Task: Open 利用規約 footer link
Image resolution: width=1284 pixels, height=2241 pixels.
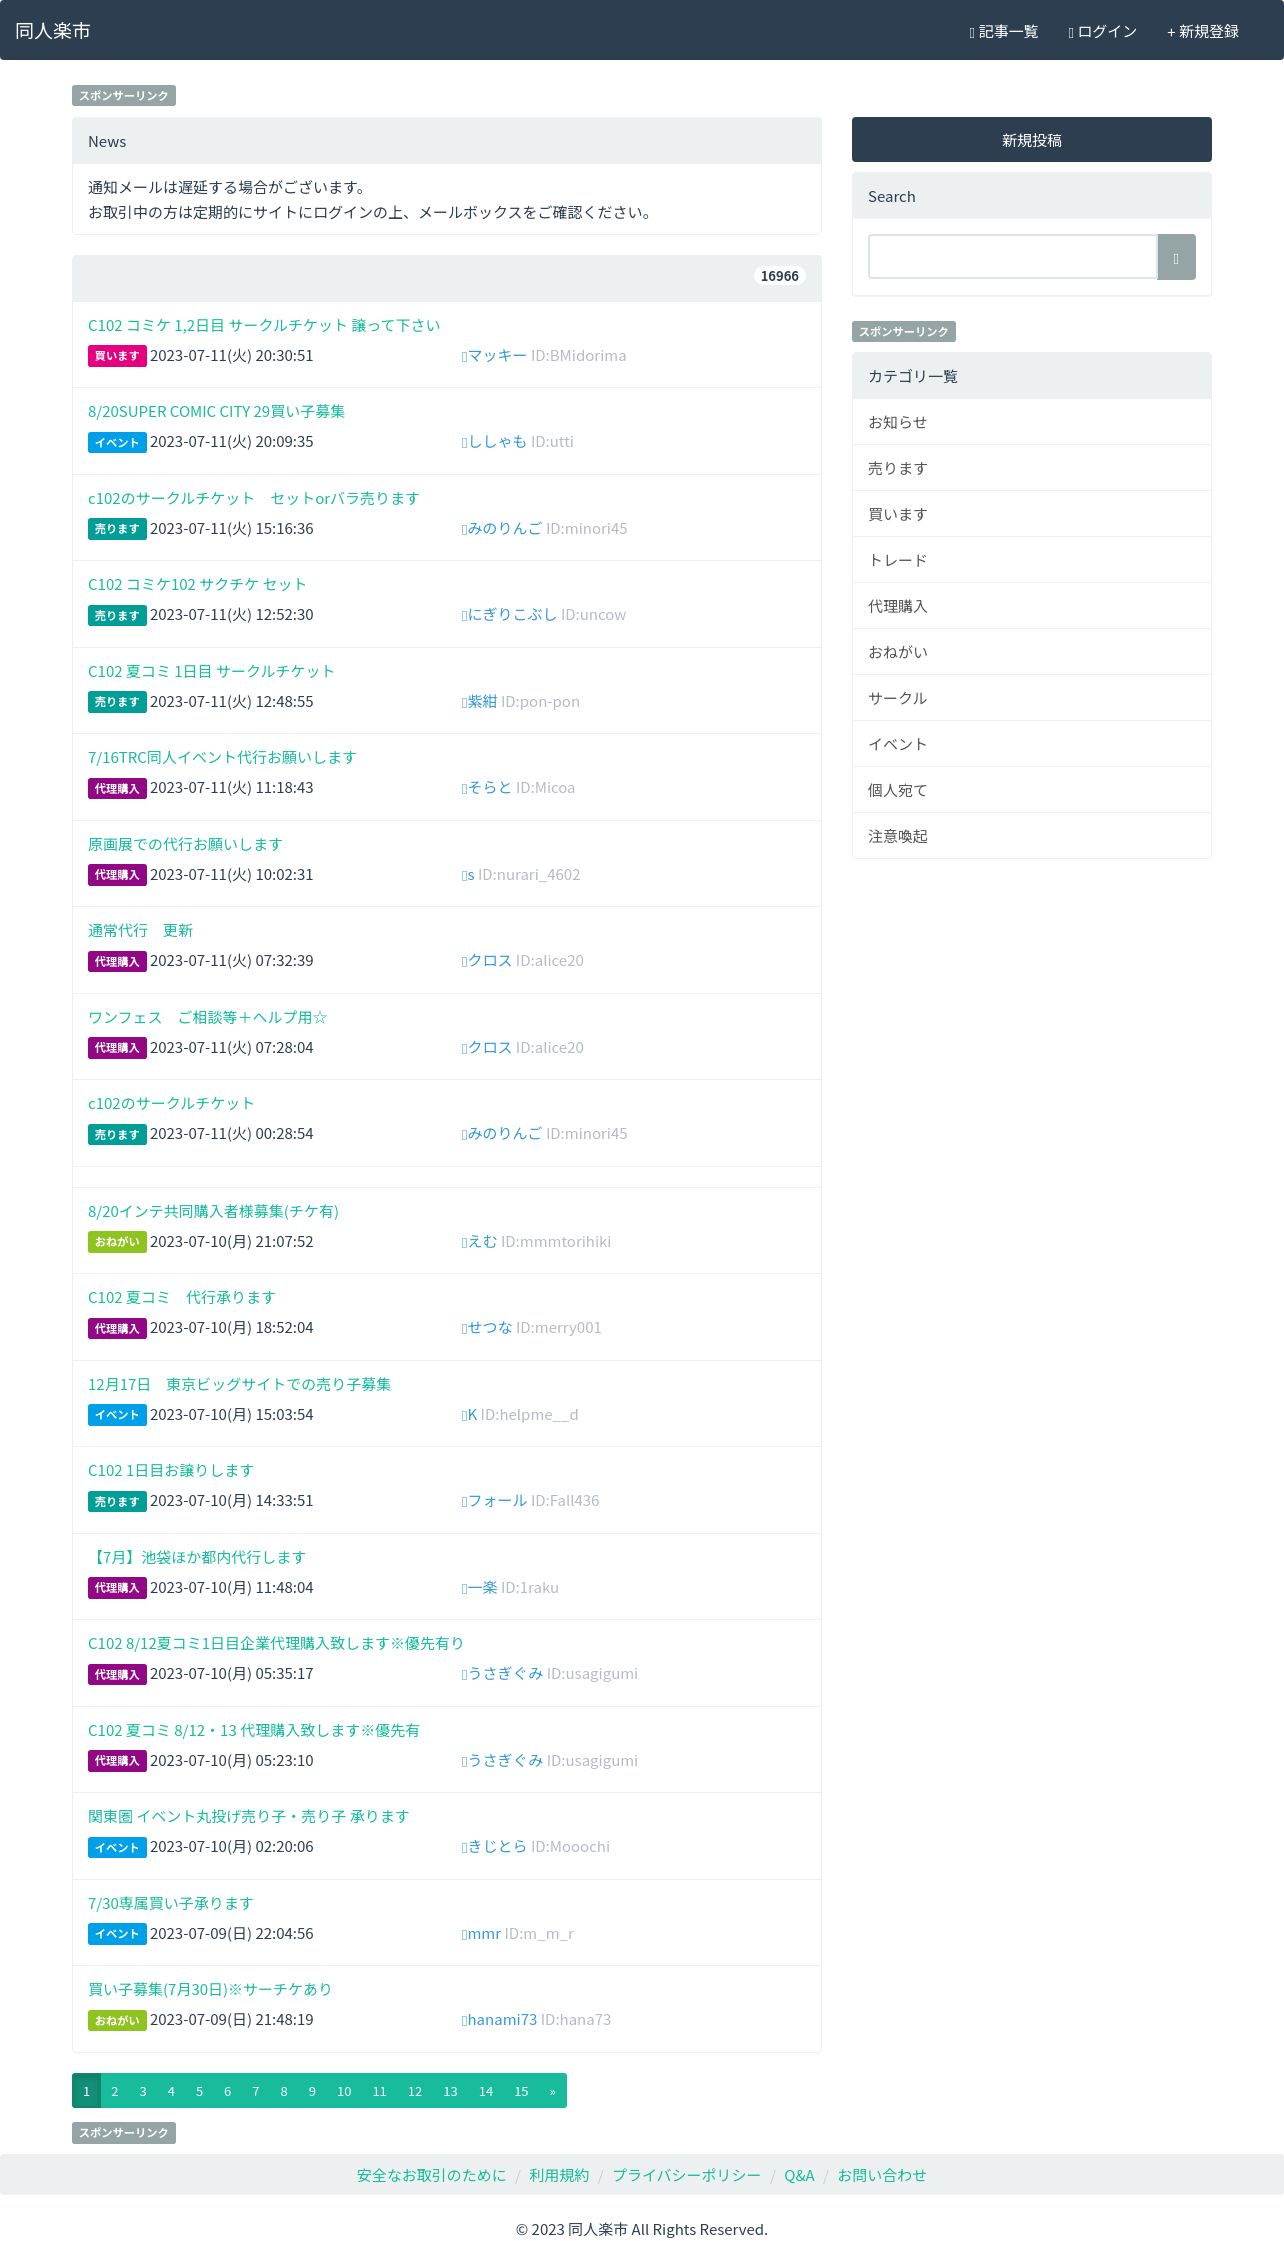Action: (559, 2175)
